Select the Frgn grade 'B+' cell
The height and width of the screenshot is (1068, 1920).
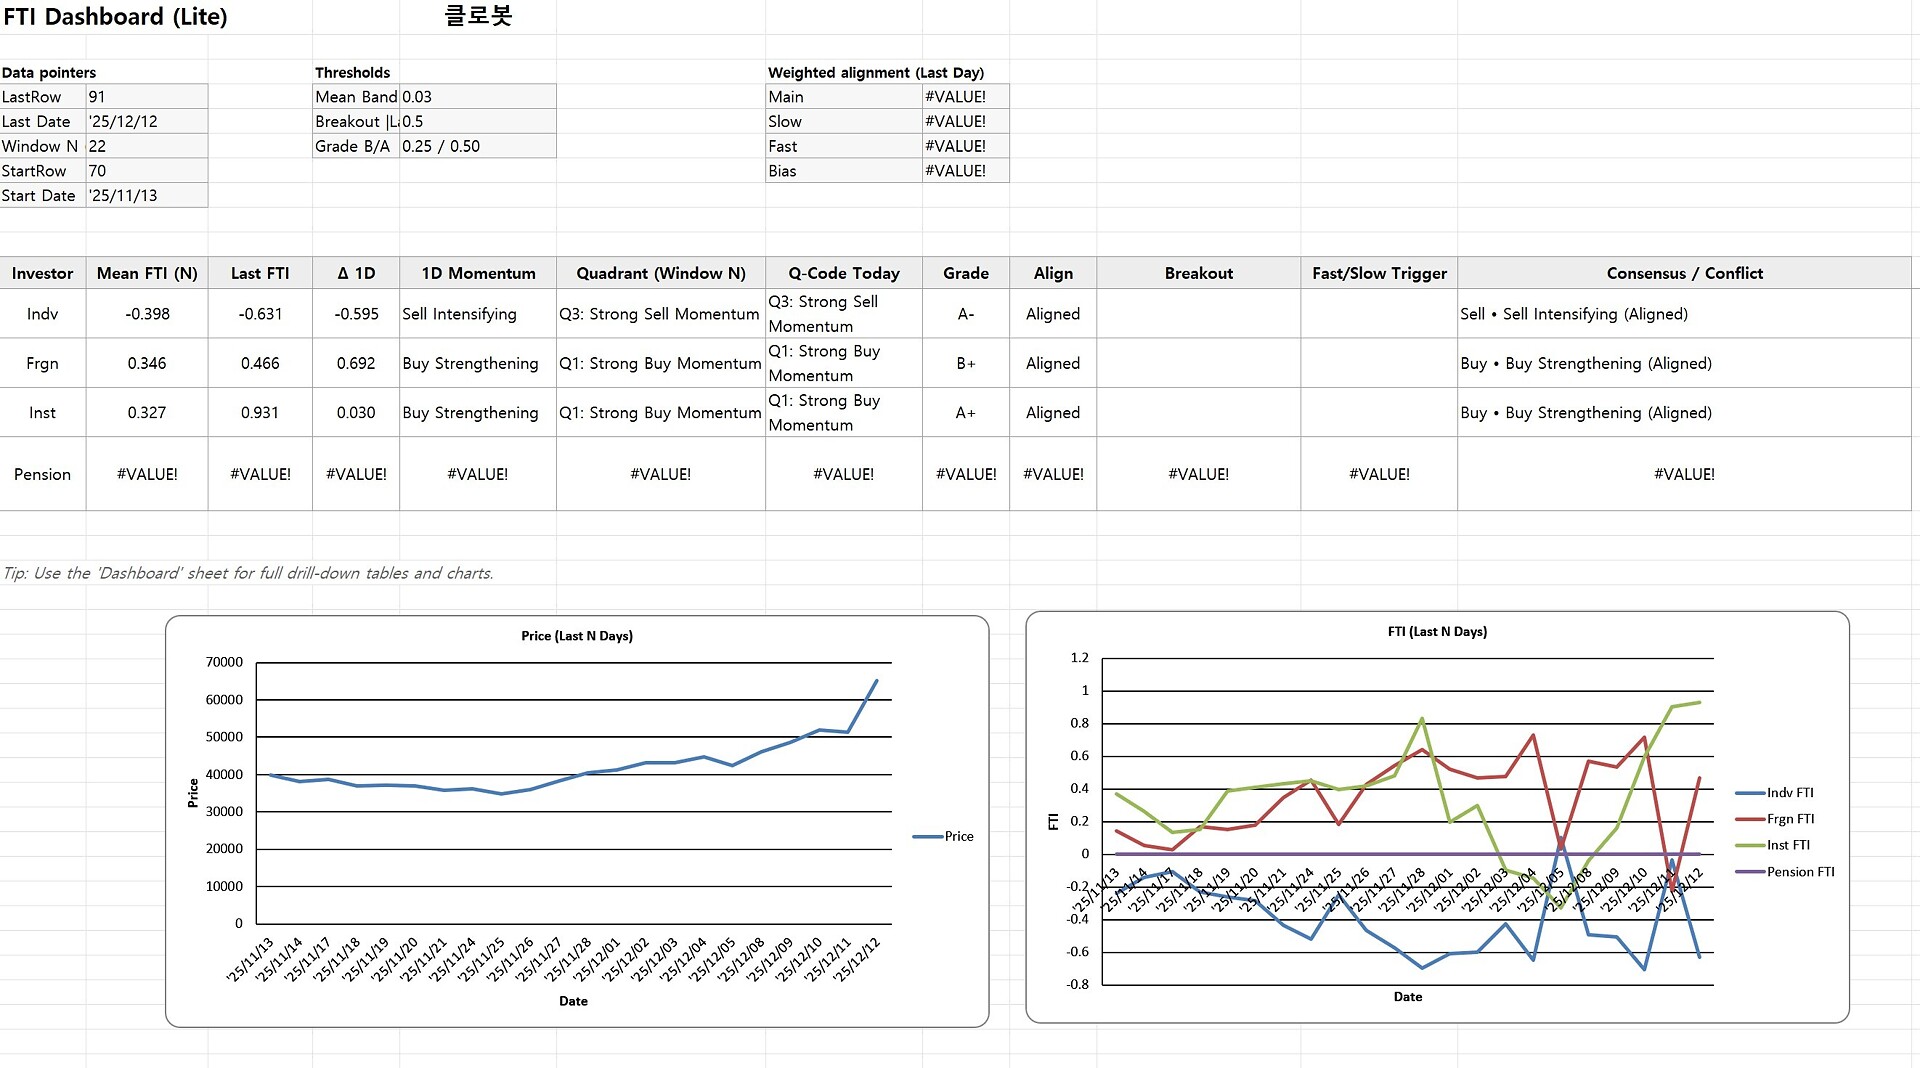(x=966, y=363)
